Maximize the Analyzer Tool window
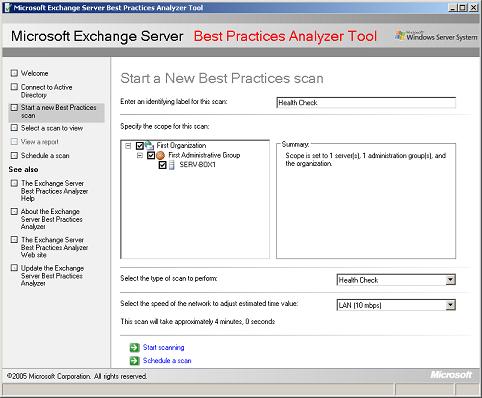Screen dimensions: 482x398 463,8
